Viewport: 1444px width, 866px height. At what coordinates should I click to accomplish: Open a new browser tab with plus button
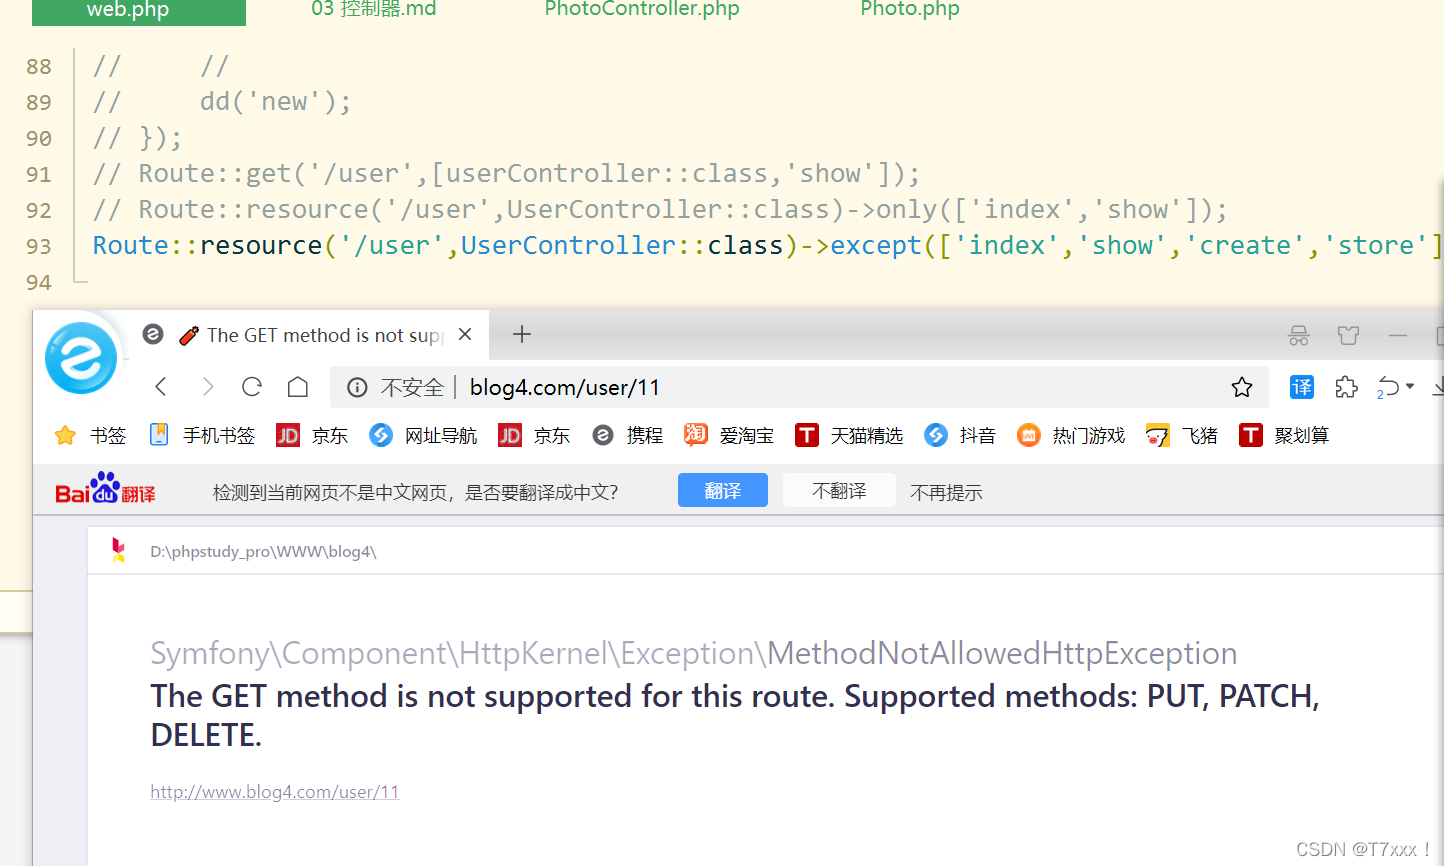[x=522, y=334]
